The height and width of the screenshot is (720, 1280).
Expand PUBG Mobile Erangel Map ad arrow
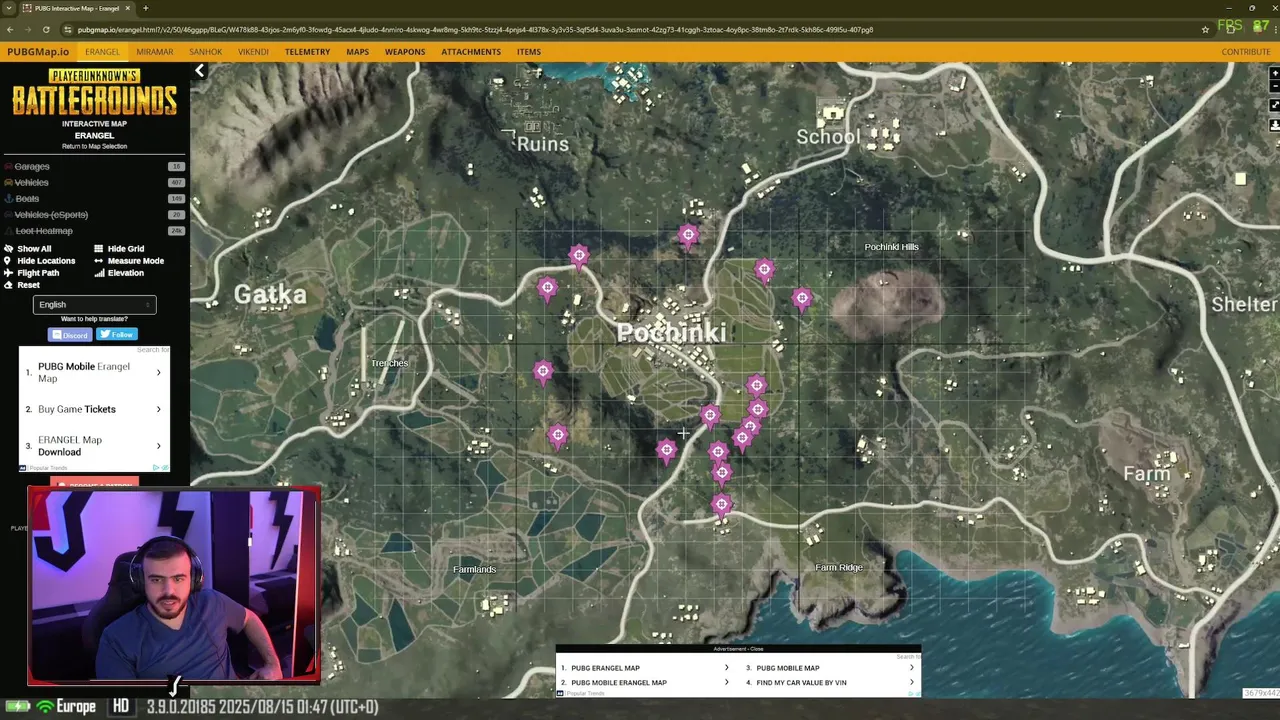click(158, 373)
